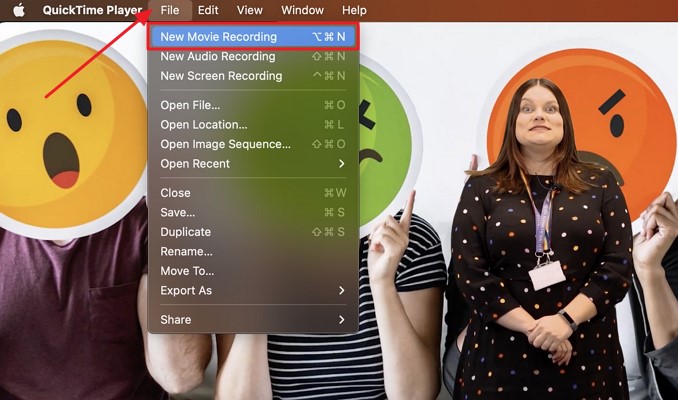Choose Duplicate from File menu
The image size is (678, 400).
click(x=253, y=232)
